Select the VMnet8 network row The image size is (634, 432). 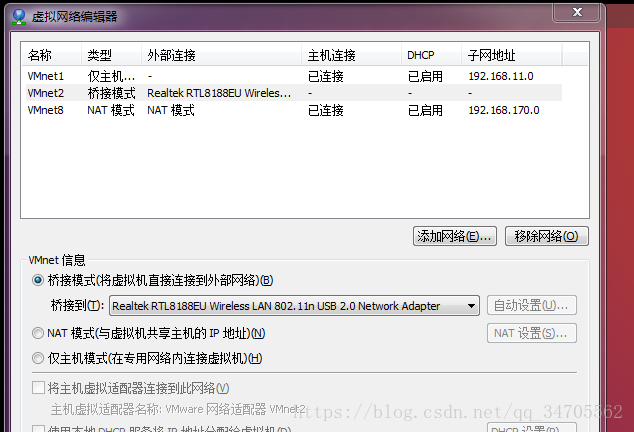click(x=294, y=110)
